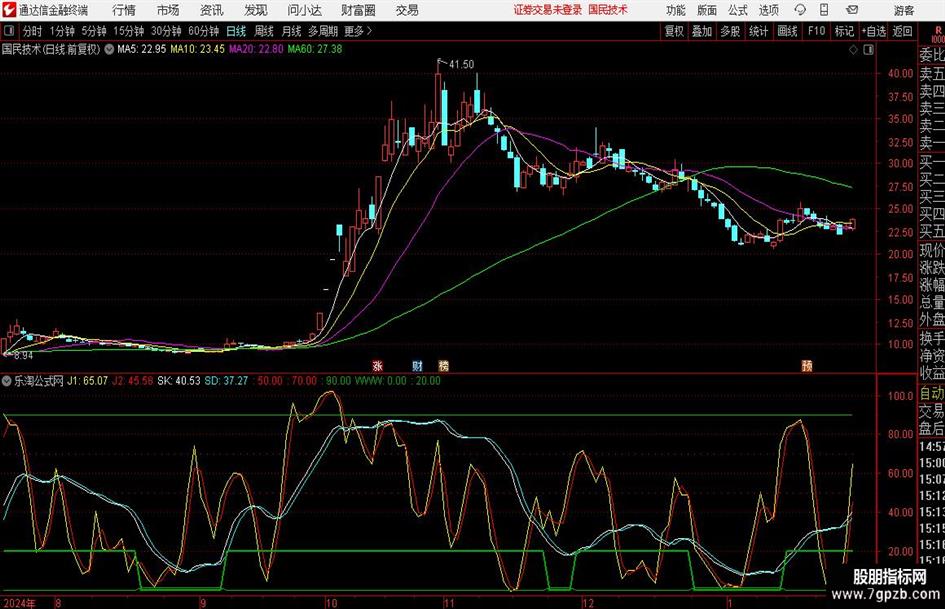Click the 通达信 red logo icon
This screenshot has width=945, height=609.
tap(10, 10)
